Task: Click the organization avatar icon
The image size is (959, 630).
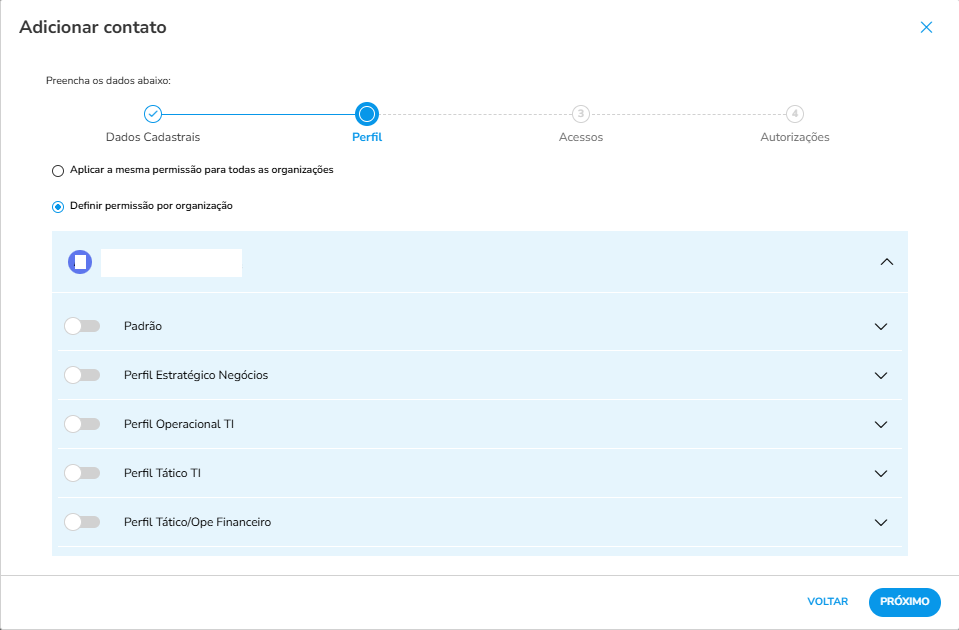Action: tap(80, 262)
